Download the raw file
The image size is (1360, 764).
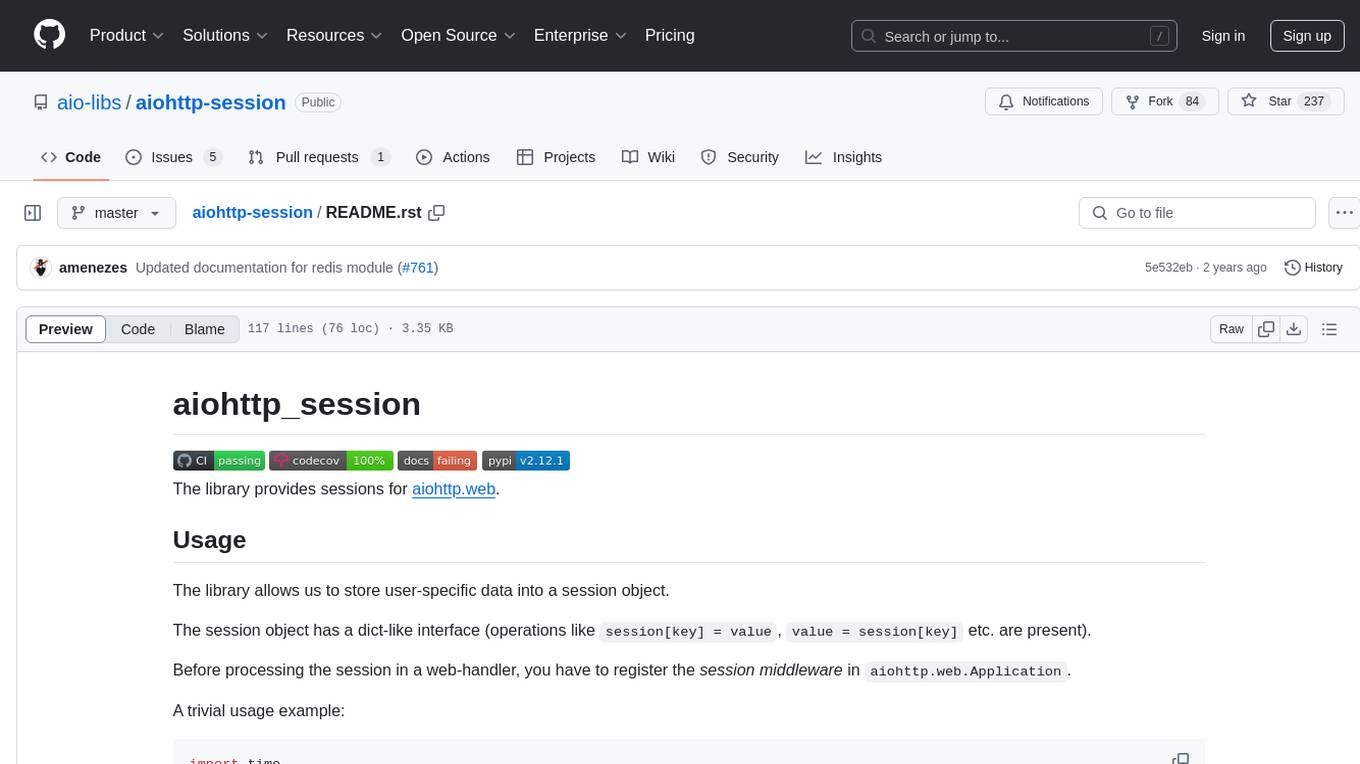click(1293, 329)
